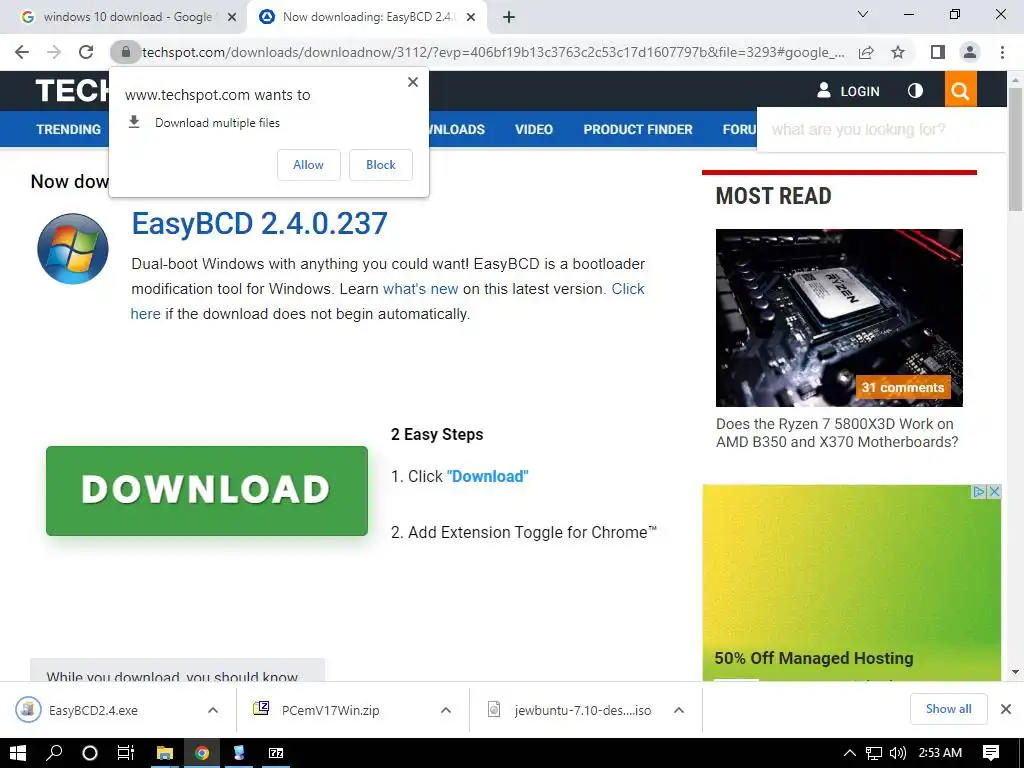Viewport: 1024px width, 768px height.
Task: Click the orange search magnifier icon
Action: click(x=961, y=90)
